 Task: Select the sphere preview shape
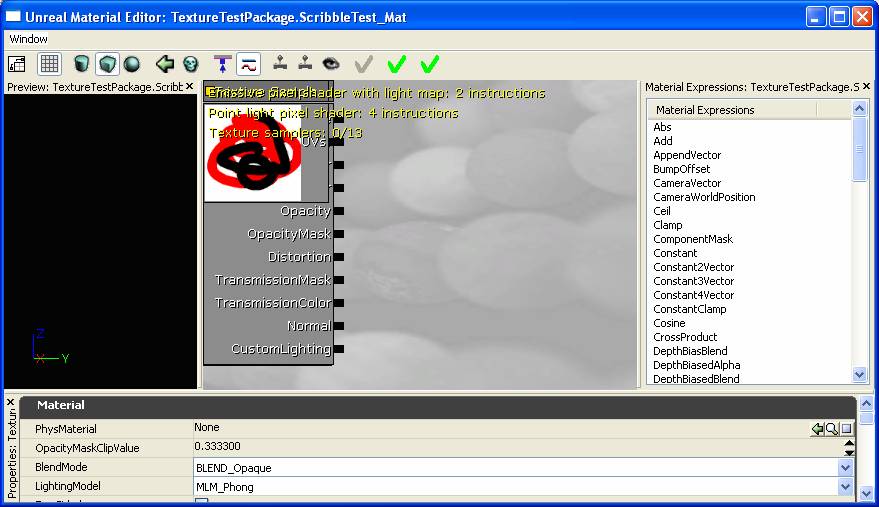(x=131, y=64)
